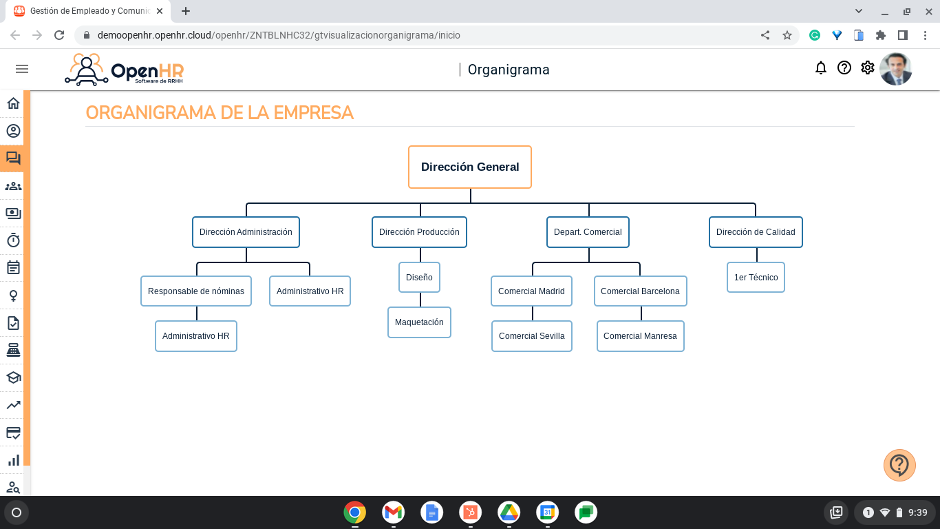The height and width of the screenshot is (529, 941).
Task: Click the graduation cap training icon
Action: coord(13,378)
